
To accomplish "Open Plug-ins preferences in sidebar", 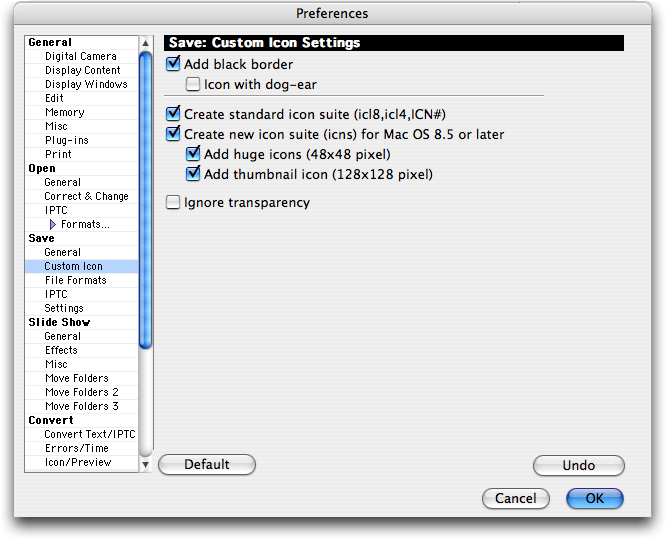I will (66, 141).
